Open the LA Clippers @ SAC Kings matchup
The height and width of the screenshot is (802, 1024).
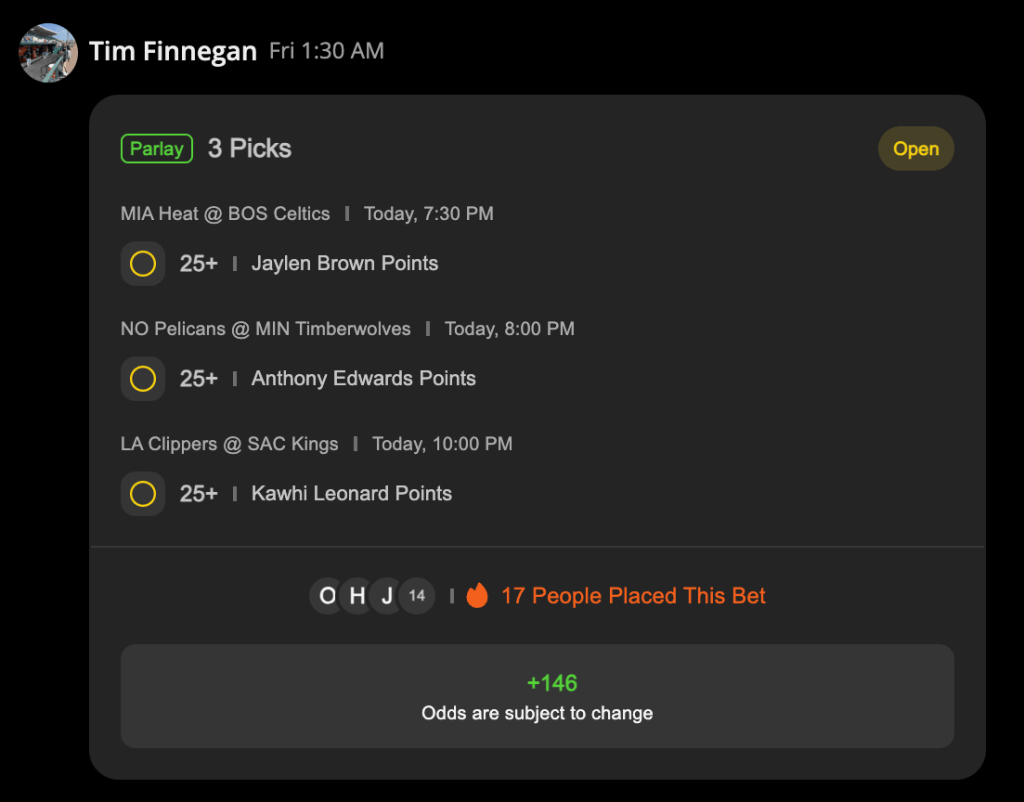pos(229,443)
